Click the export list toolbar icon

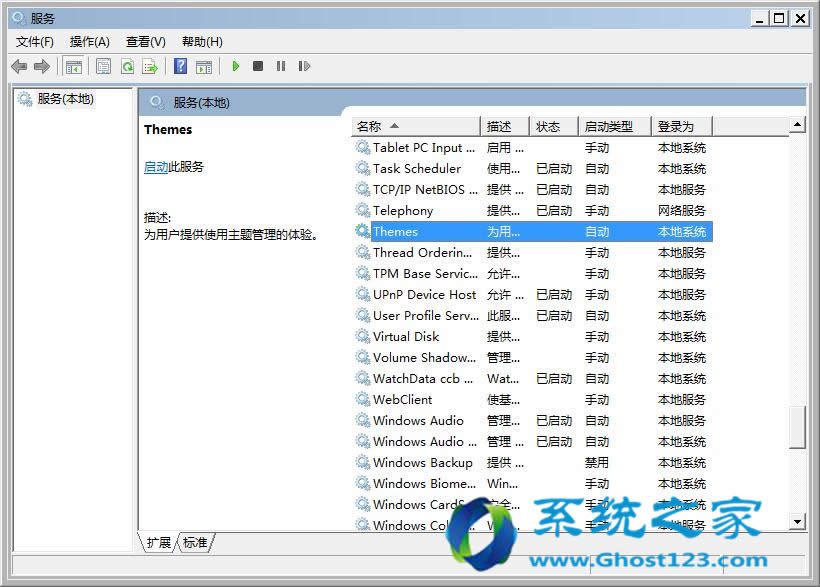coord(152,66)
